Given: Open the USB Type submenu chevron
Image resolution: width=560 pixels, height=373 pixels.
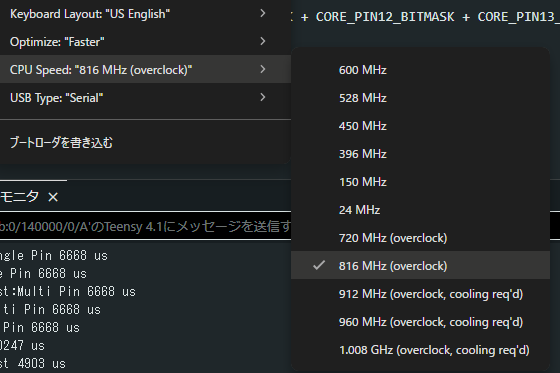Looking at the screenshot, I should pyautogui.click(x=263, y=97).
